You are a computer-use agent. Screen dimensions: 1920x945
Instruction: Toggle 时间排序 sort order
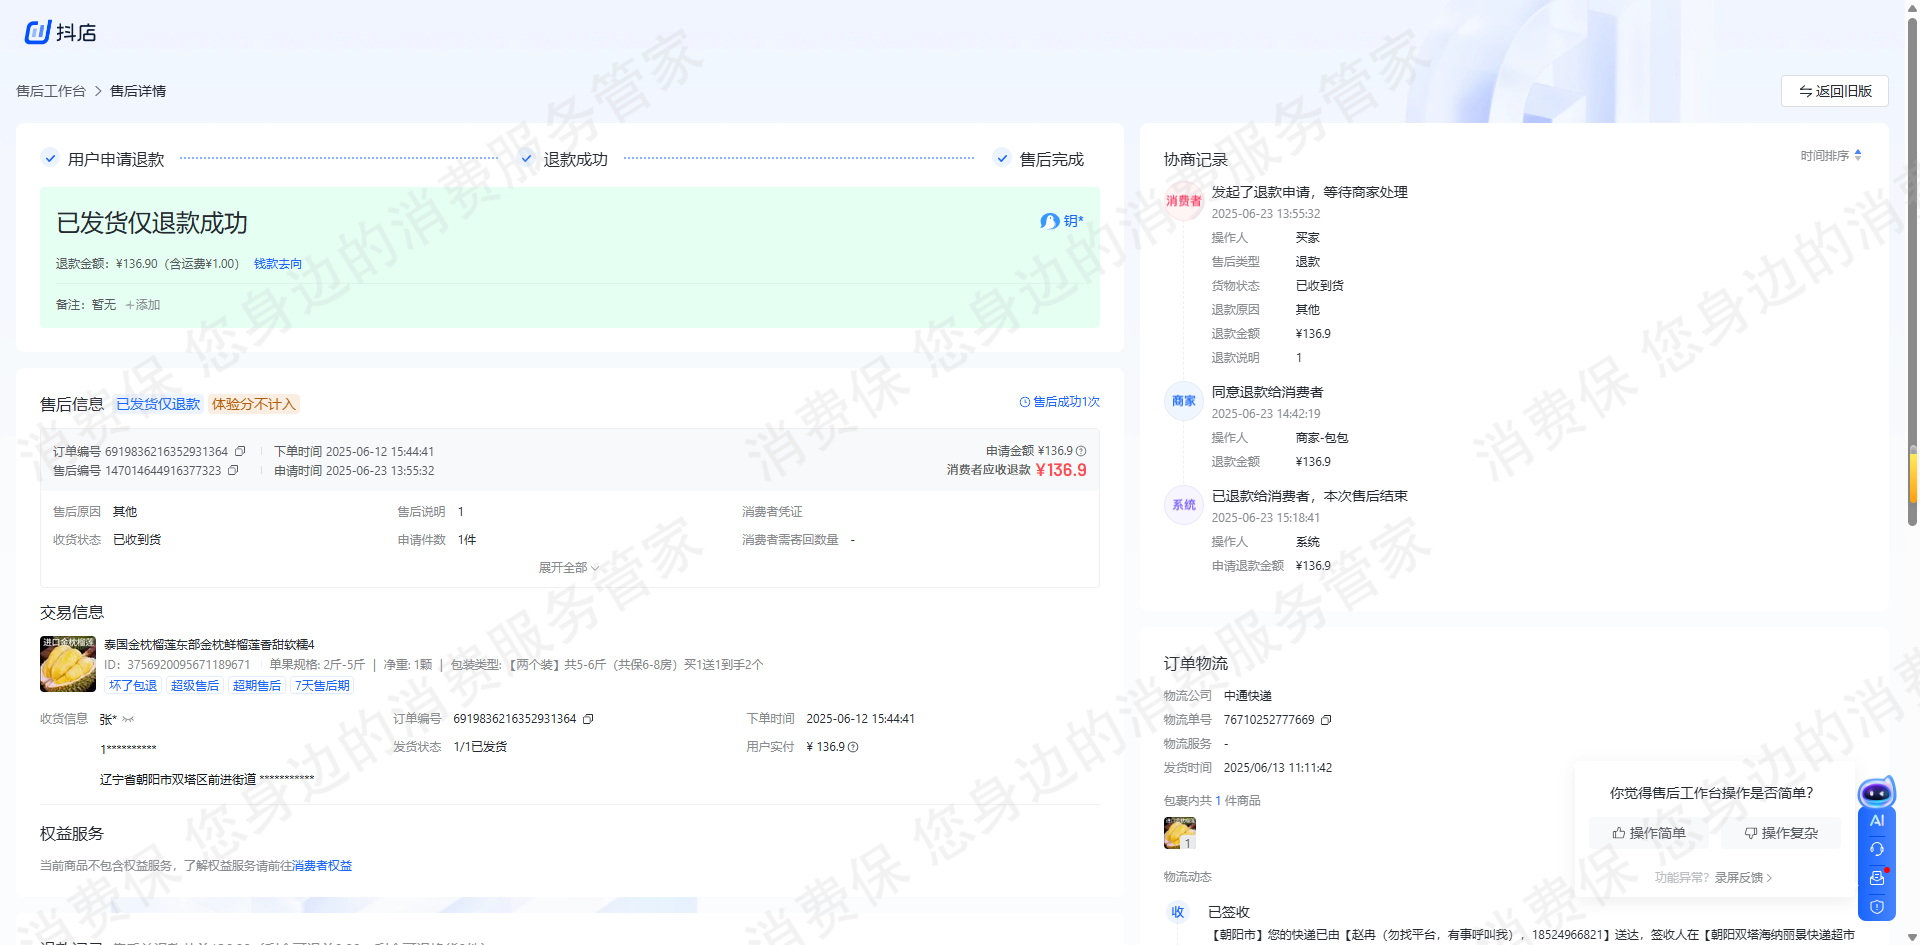[1831, 156]
